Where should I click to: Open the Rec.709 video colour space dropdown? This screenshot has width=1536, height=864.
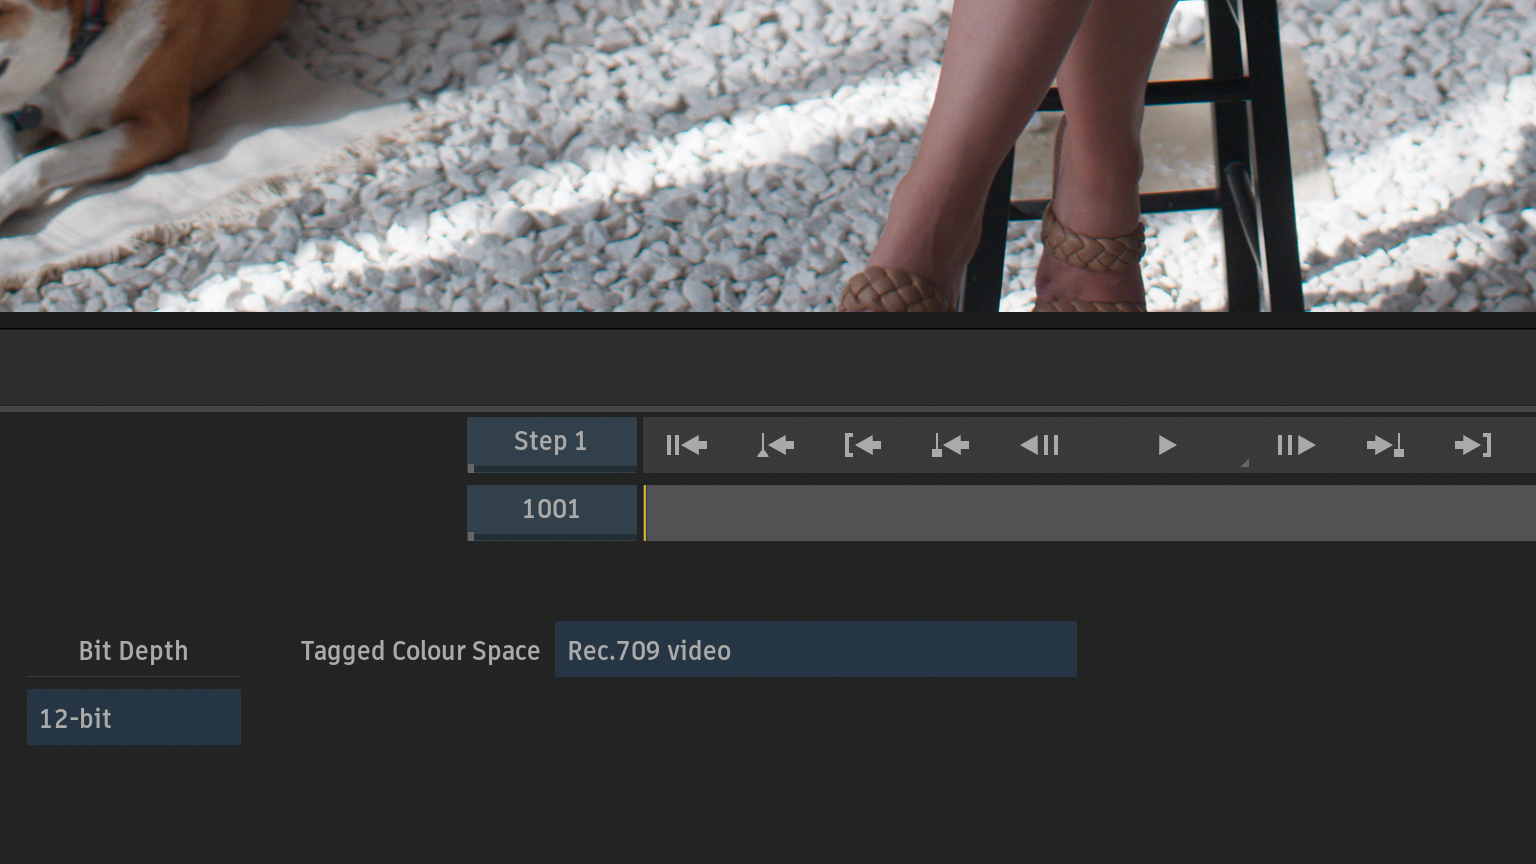(x=816, y=649)
